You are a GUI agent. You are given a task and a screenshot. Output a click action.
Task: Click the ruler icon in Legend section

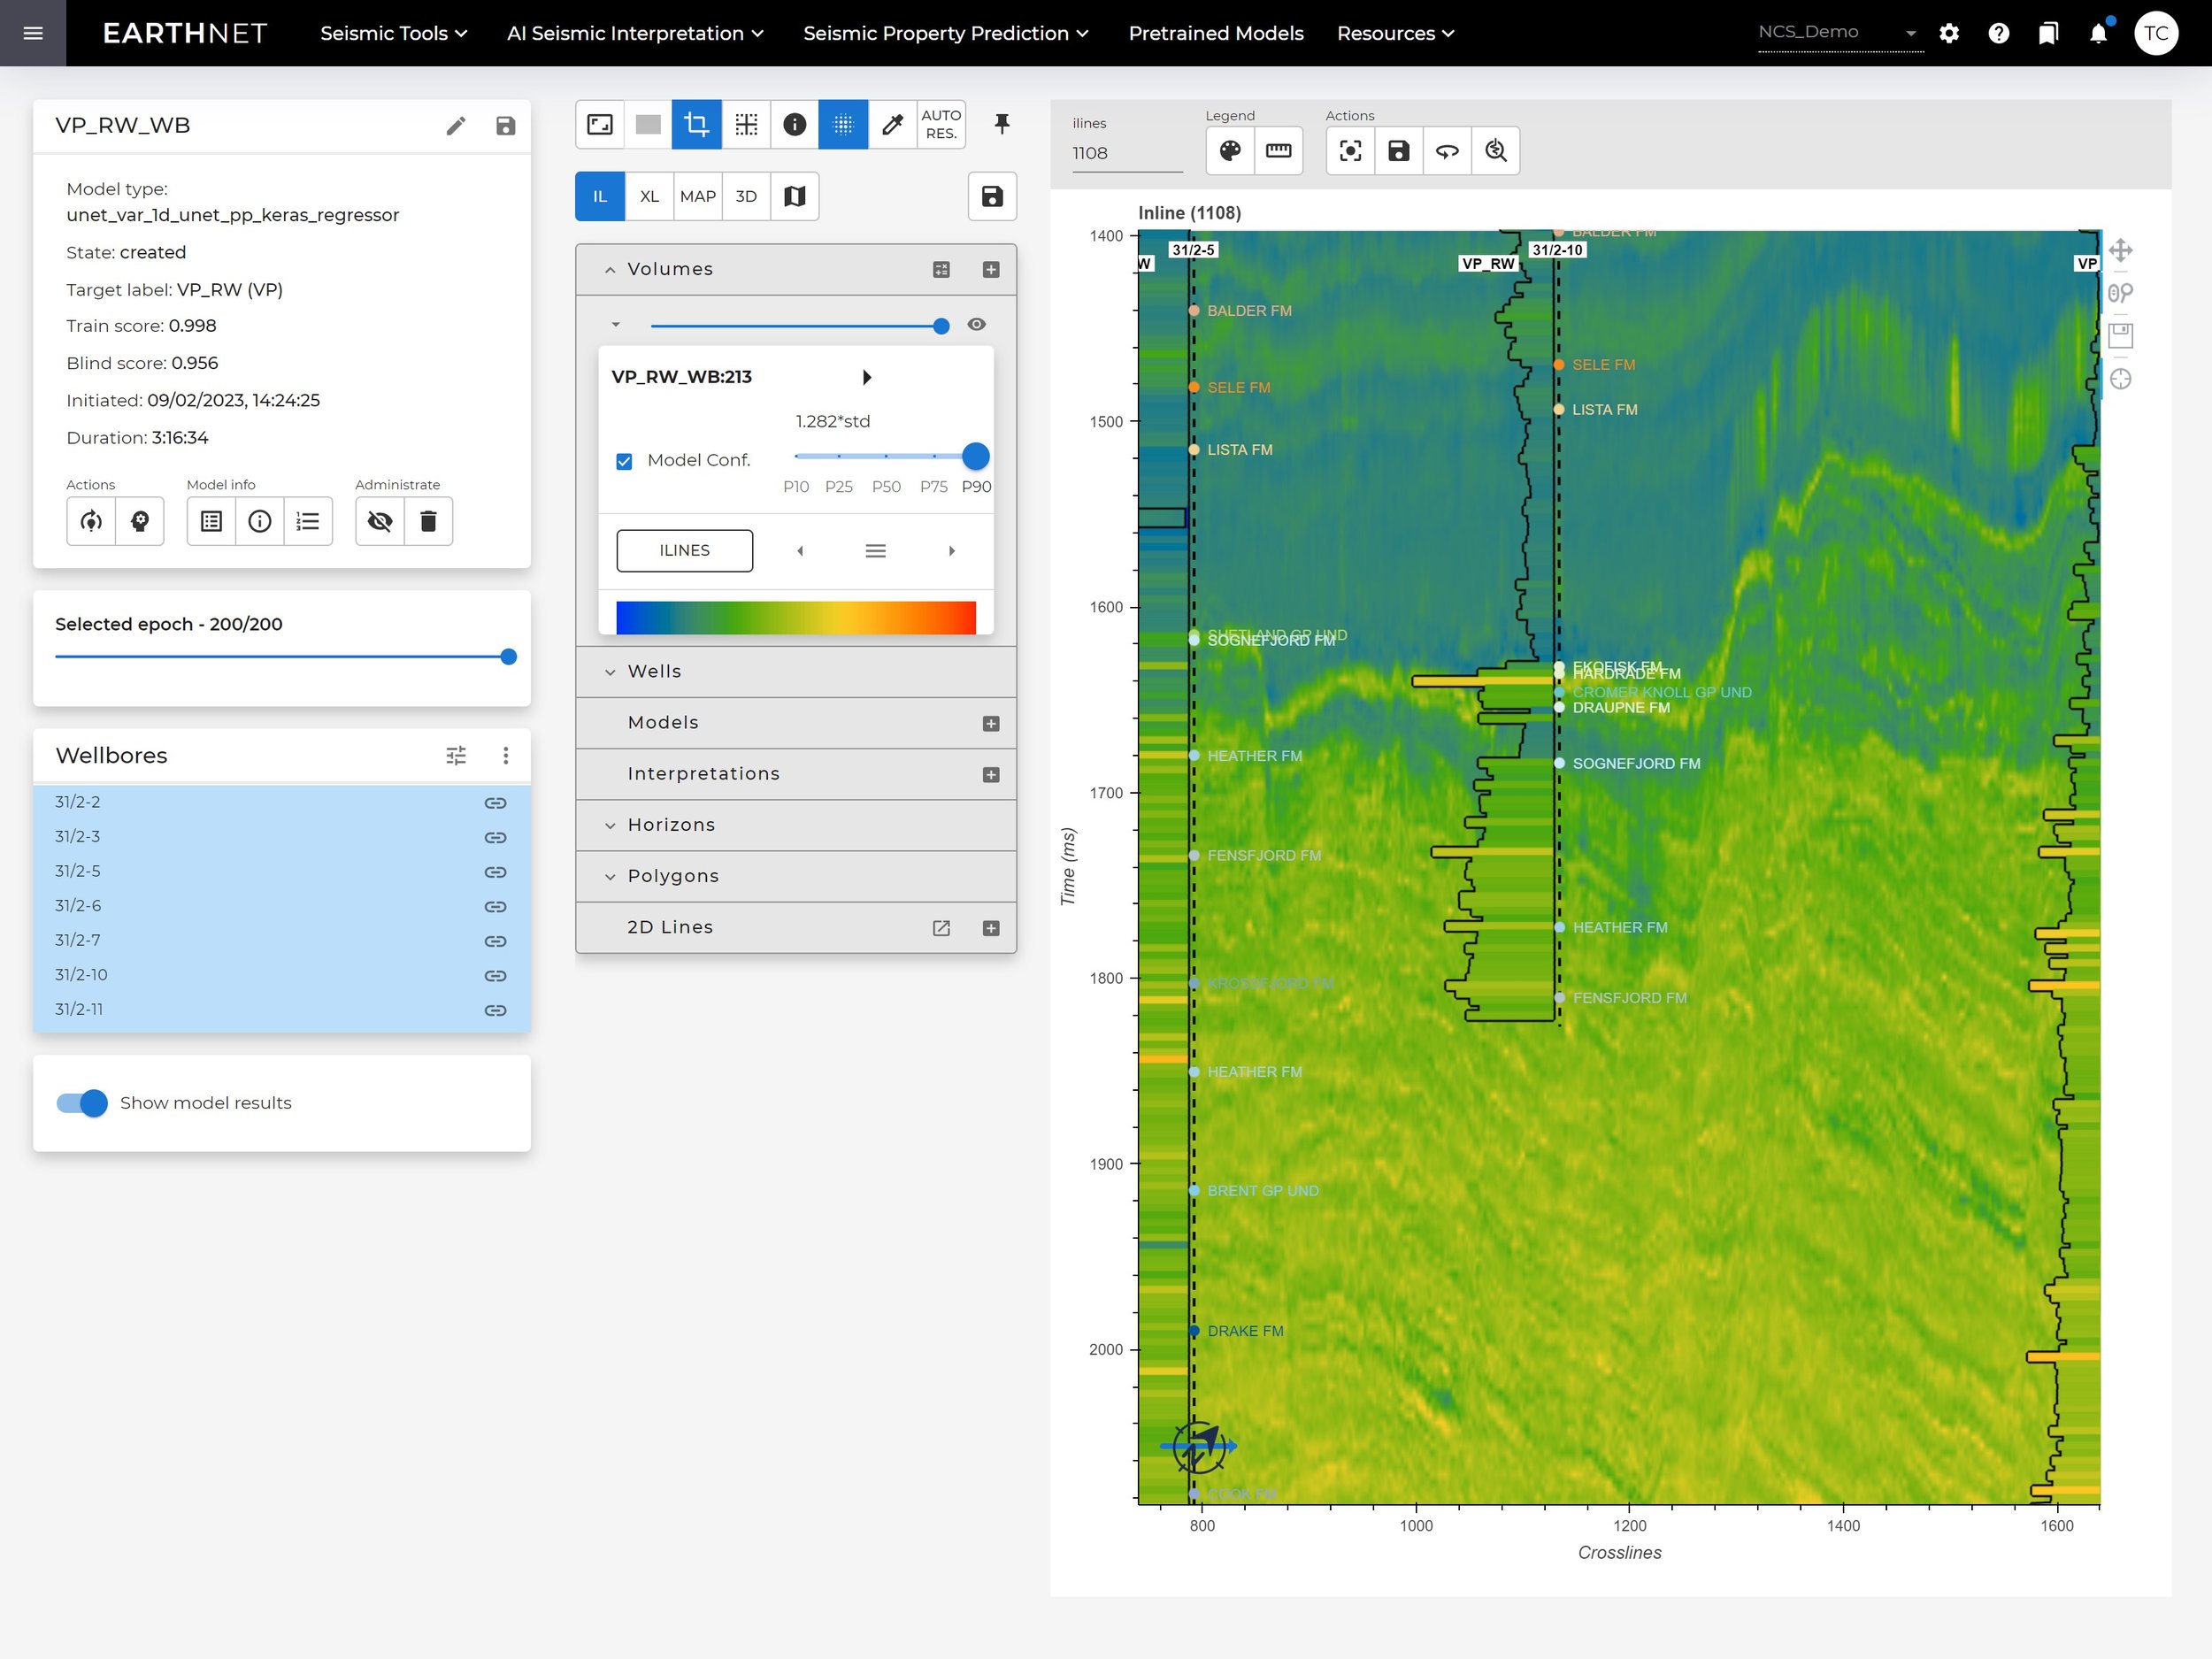coord(1279,151)
